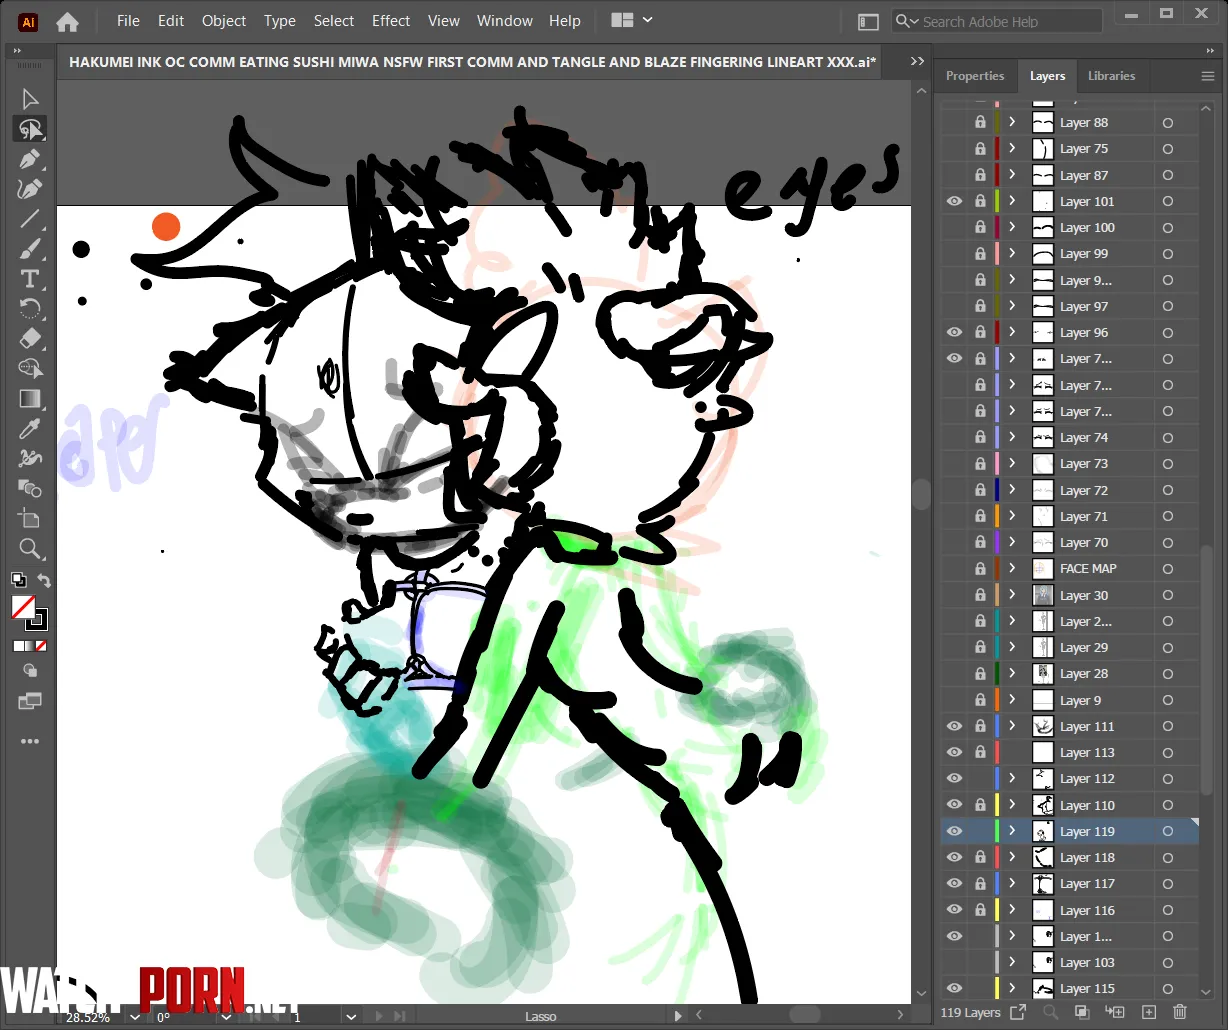Unlock Layer 88 padlock

(x=980, y=122)
